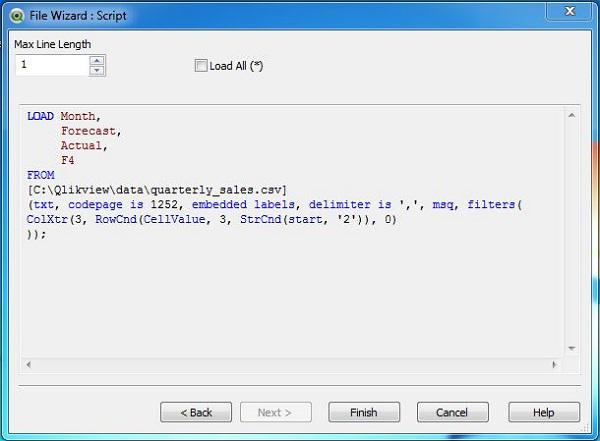Click the quarterly_sales.csv file path line

[157, 190]
